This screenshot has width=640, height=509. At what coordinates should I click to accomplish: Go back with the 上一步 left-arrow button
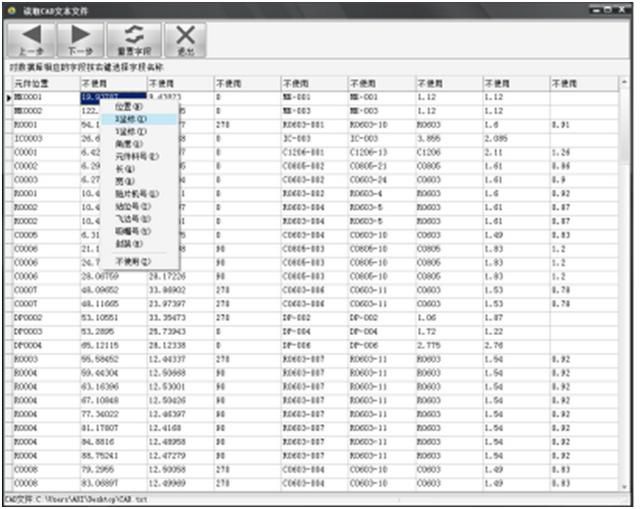(31, 40)
